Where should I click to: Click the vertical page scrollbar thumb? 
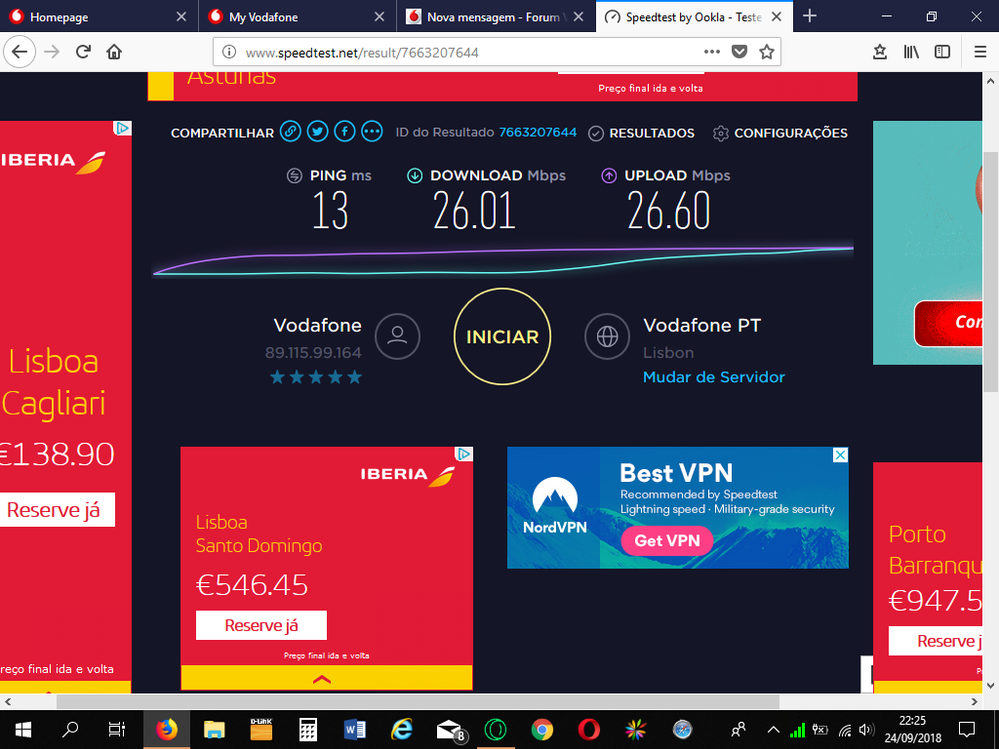990,273
